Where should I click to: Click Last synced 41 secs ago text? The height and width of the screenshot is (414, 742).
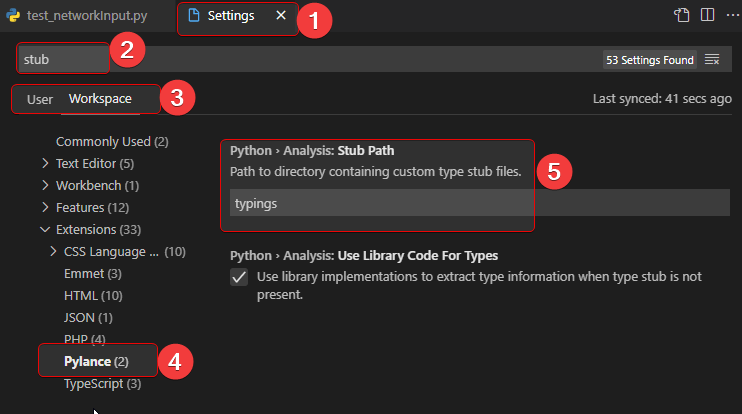click(x=662, y=99)
